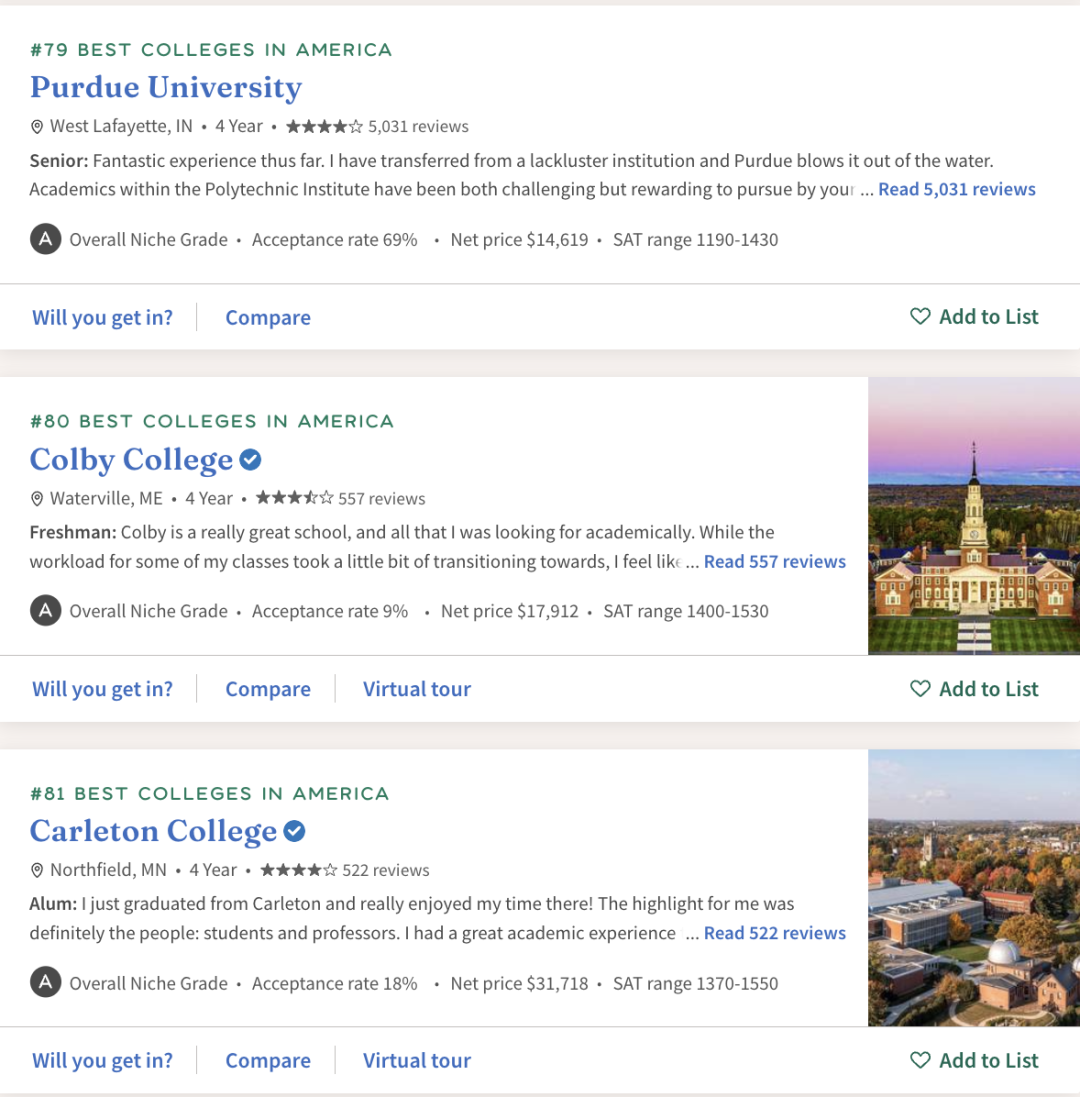Compare Colby College with other schools
Image resolution: width=1080 pixels, height=1097 pixels.
[268, 690]
